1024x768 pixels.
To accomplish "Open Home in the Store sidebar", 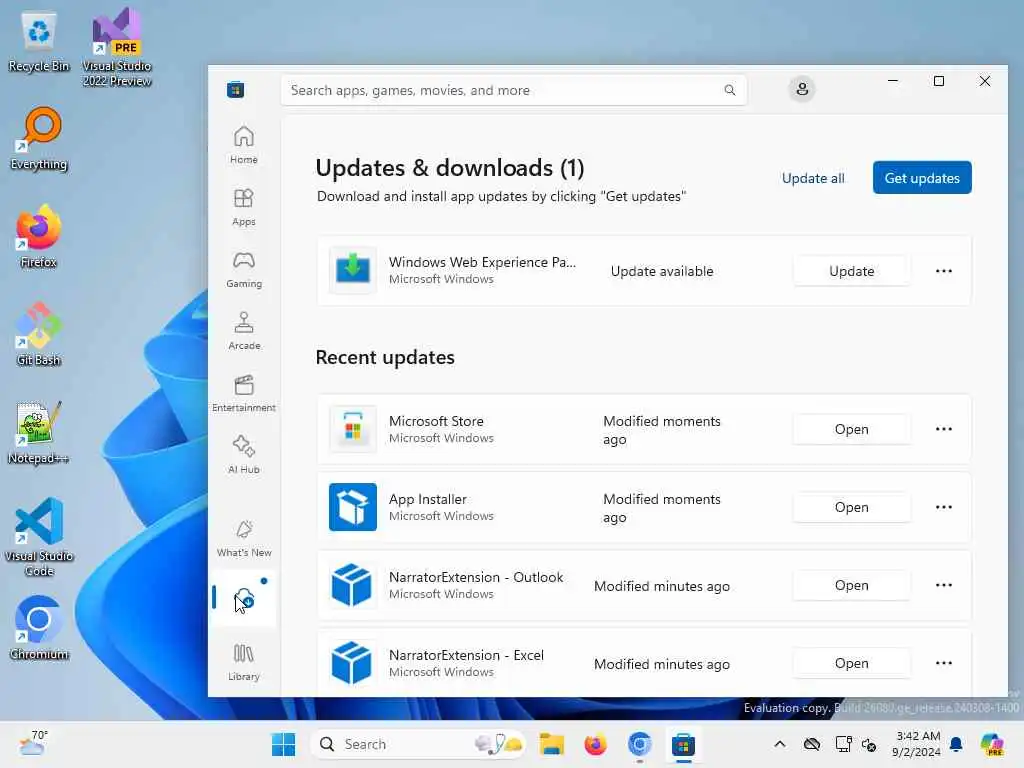I will pyautogui.click(x=244, y=145).
